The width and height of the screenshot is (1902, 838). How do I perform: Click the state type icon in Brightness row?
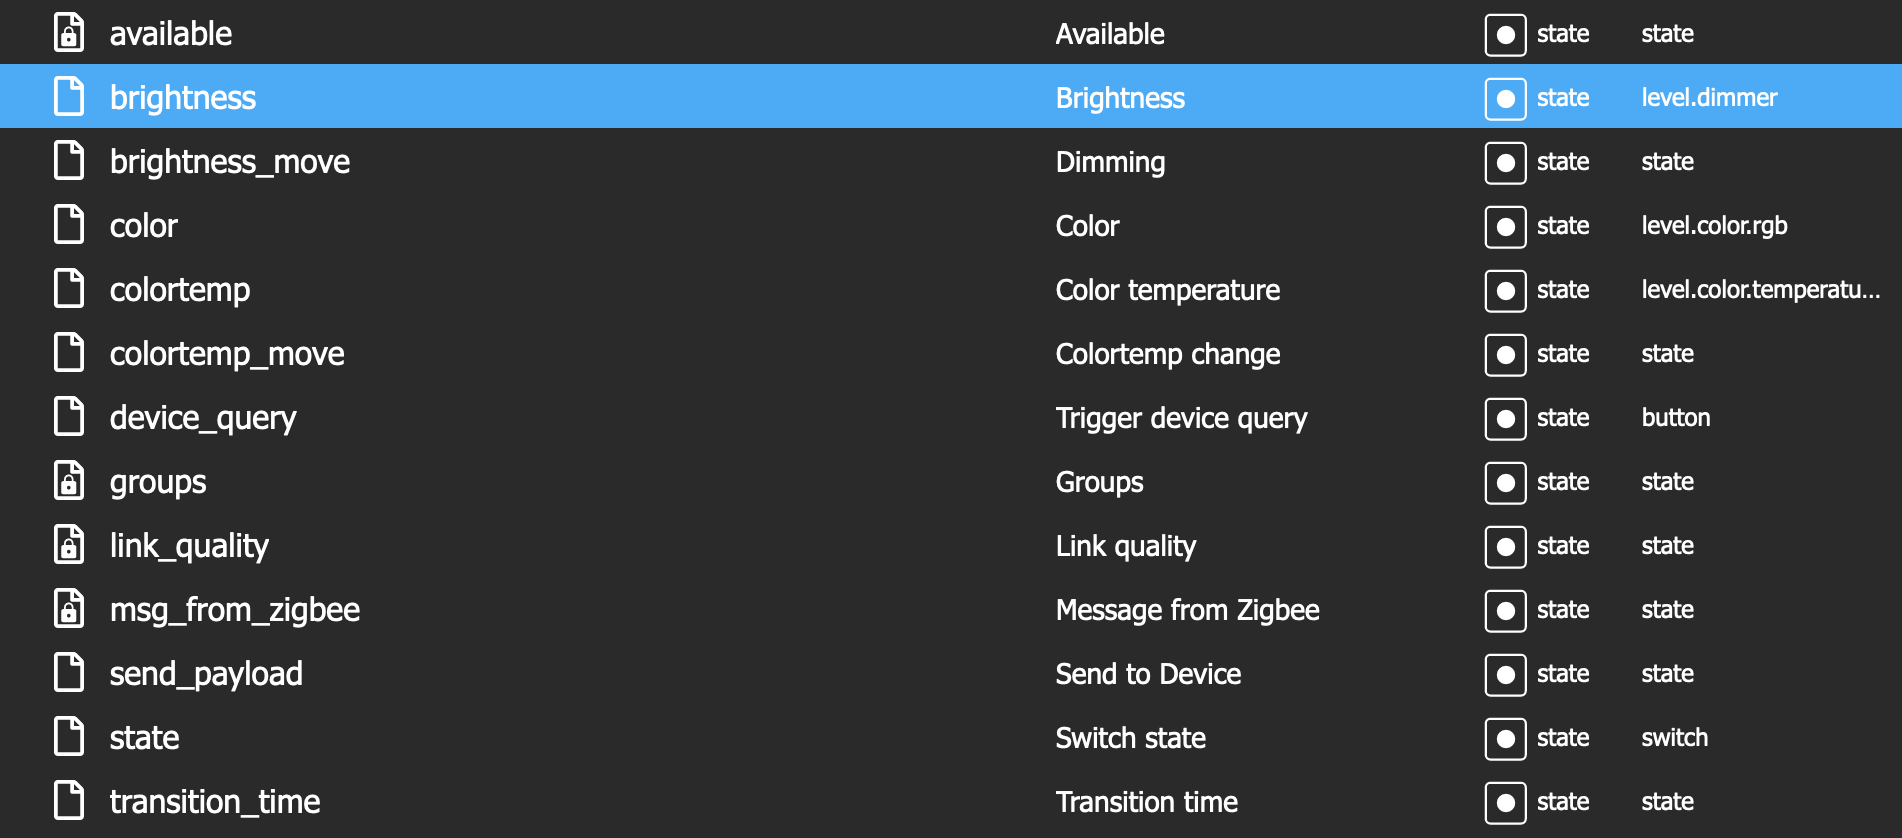coord(1505,98)
